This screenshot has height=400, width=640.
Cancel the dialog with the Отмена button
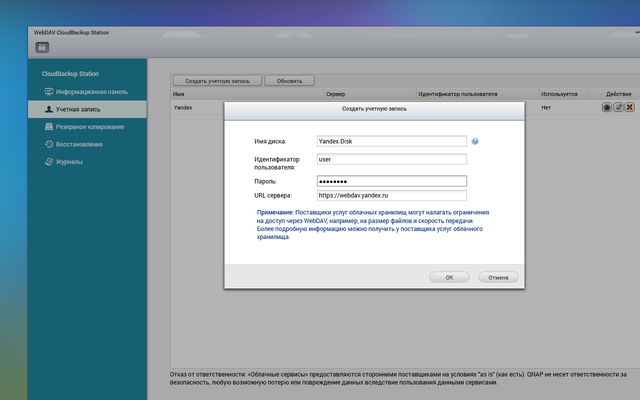click(x=498, y=277)
